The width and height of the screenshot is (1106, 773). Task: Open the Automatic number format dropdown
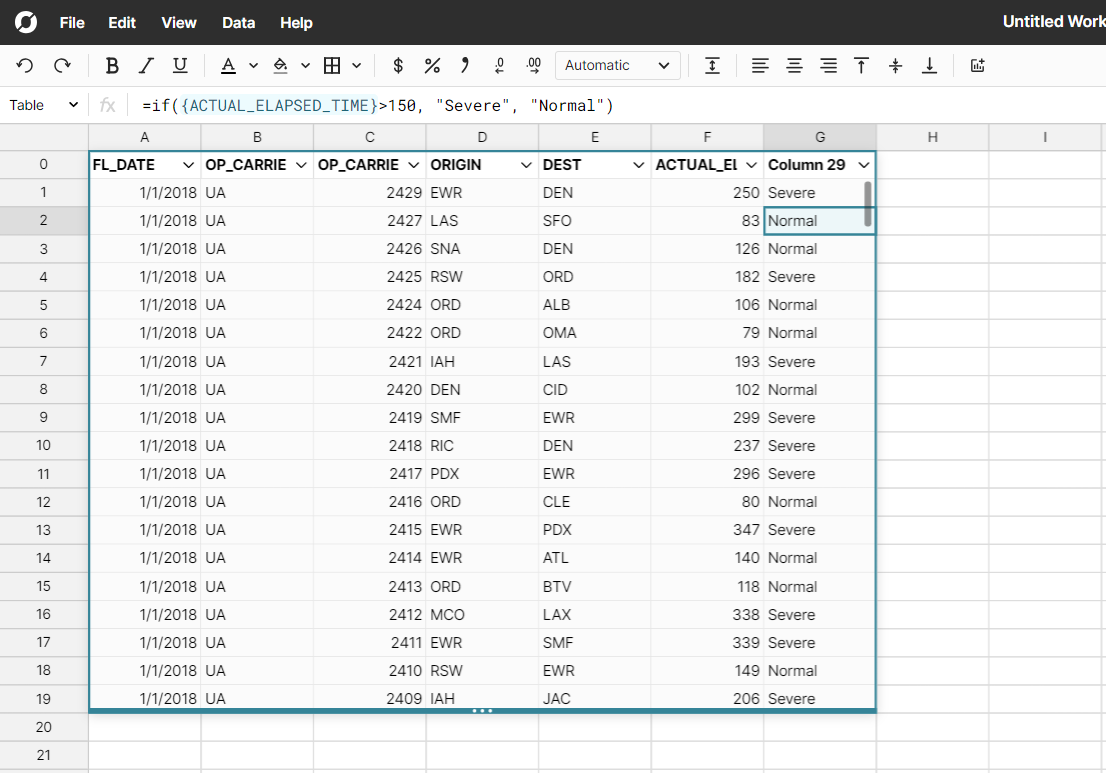(617, 66)
